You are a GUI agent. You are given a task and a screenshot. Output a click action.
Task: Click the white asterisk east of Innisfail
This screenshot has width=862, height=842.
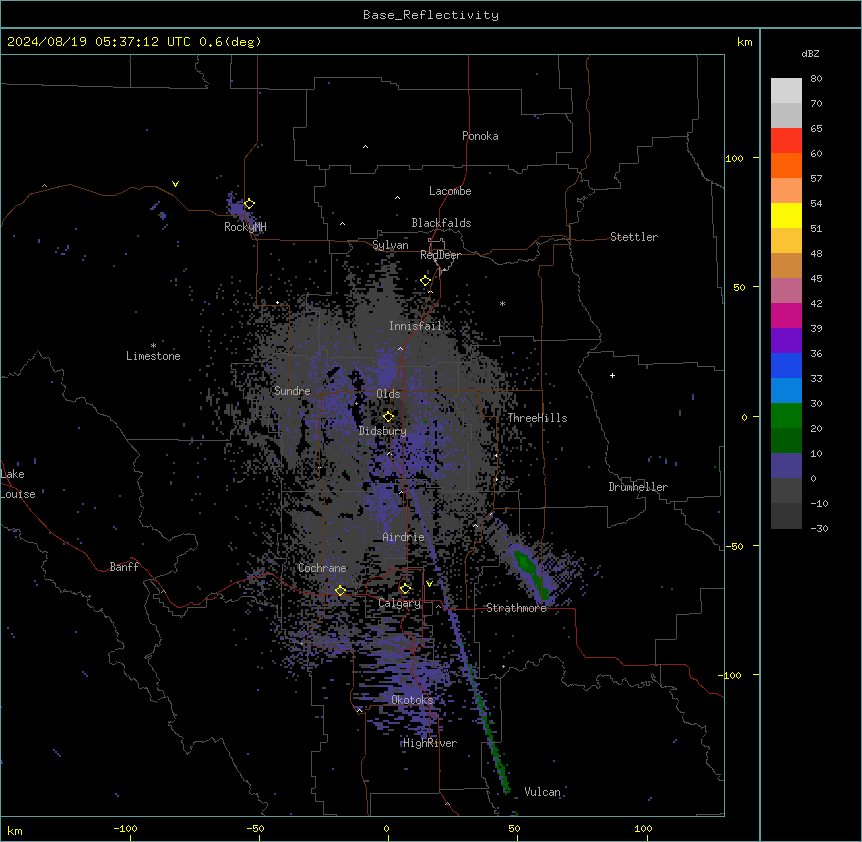[502, 304]
